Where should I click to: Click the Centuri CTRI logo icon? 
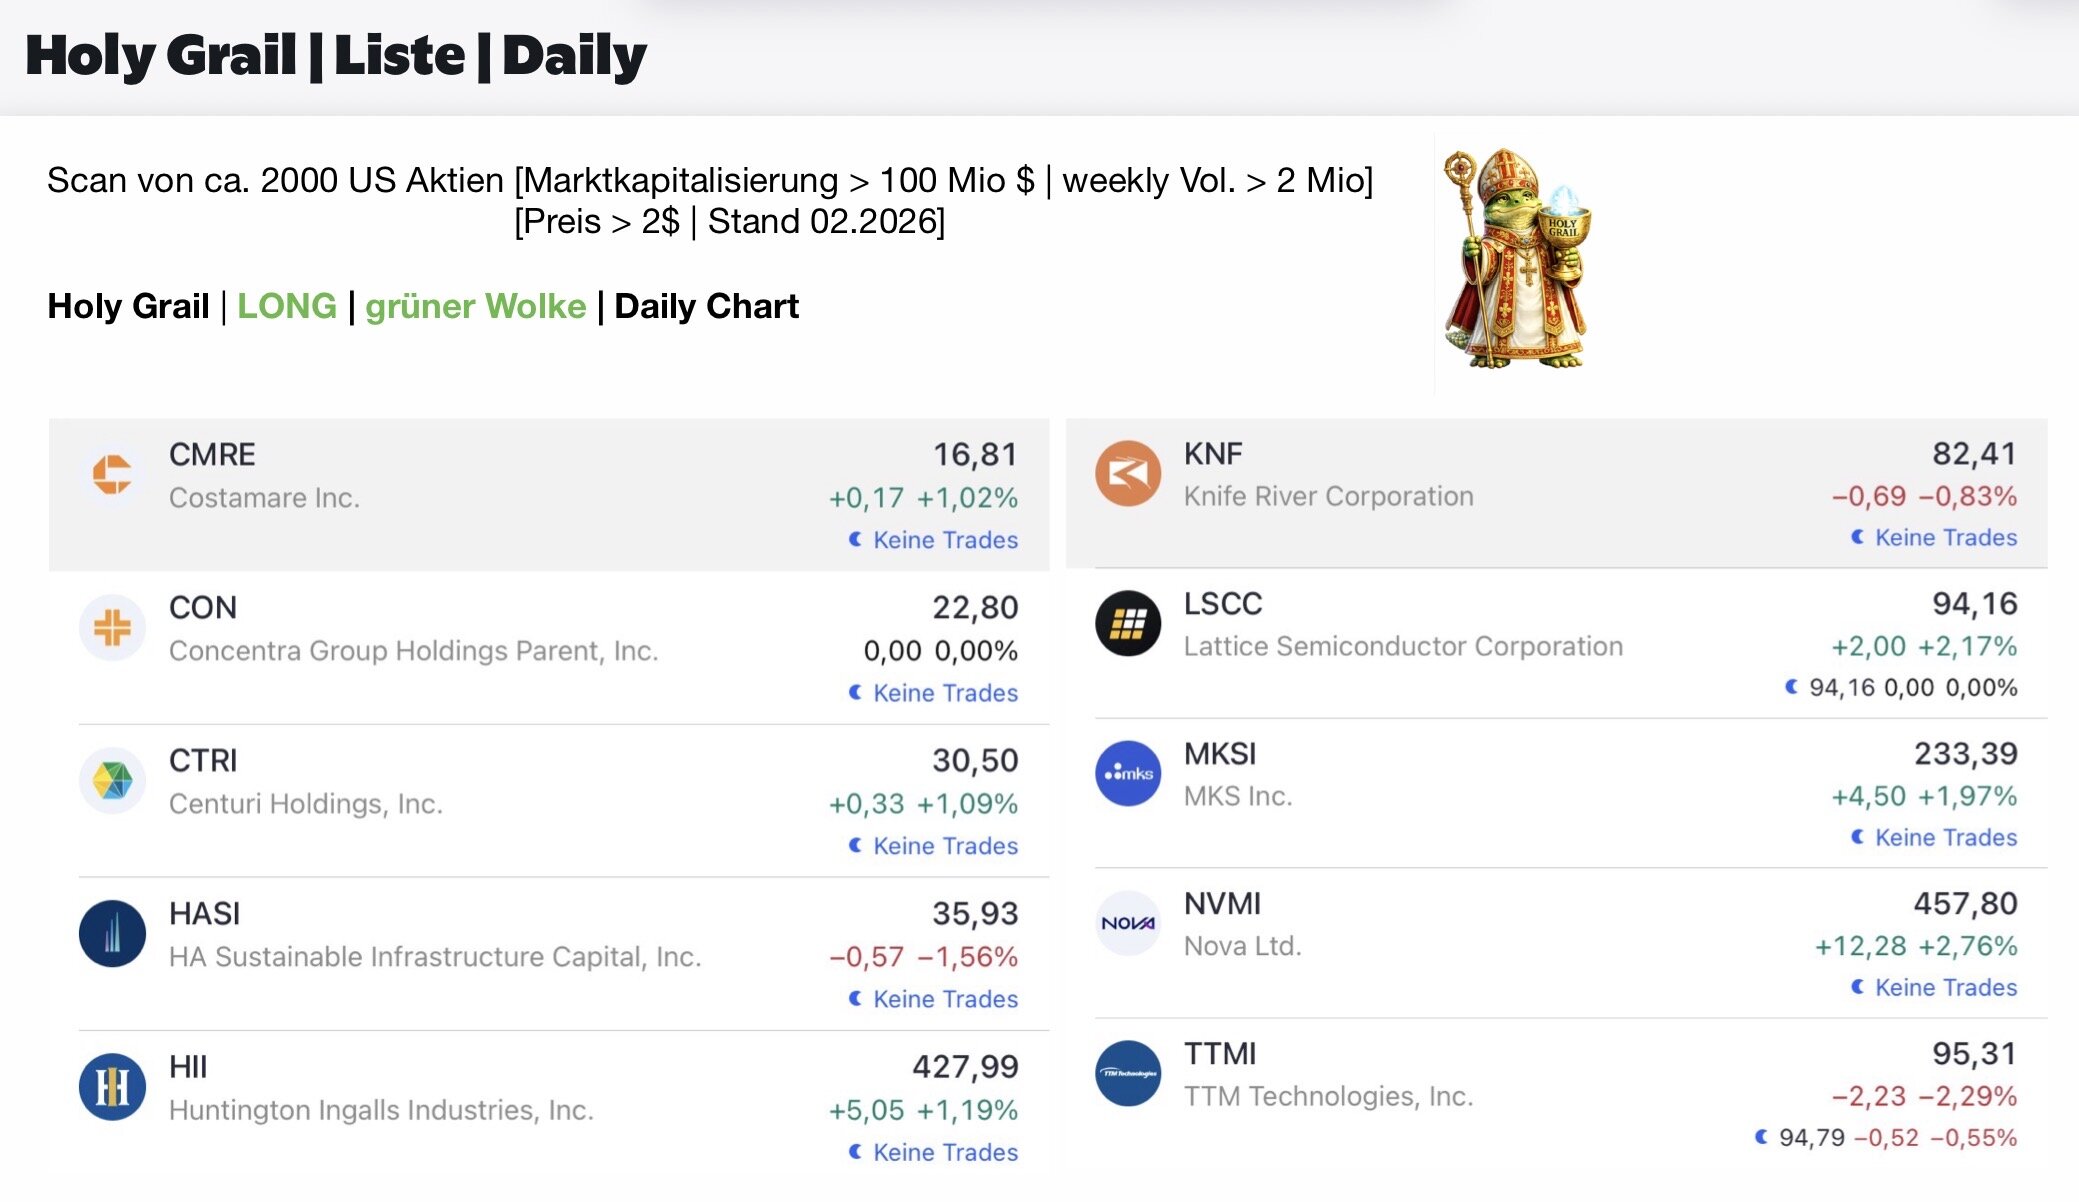(112, 781)
